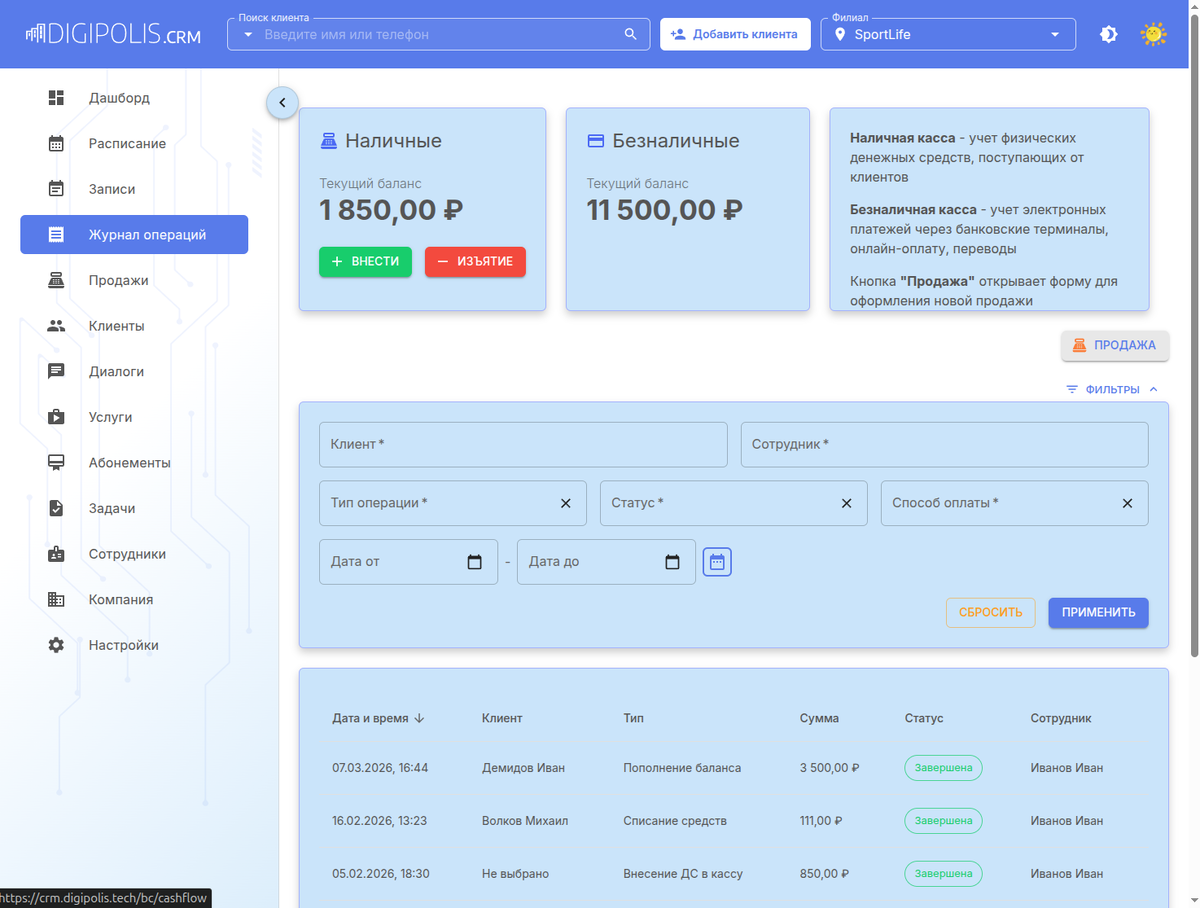Sort by Дата и время column header
This screenshot has height=908, width=1200.
coord(379,718)
